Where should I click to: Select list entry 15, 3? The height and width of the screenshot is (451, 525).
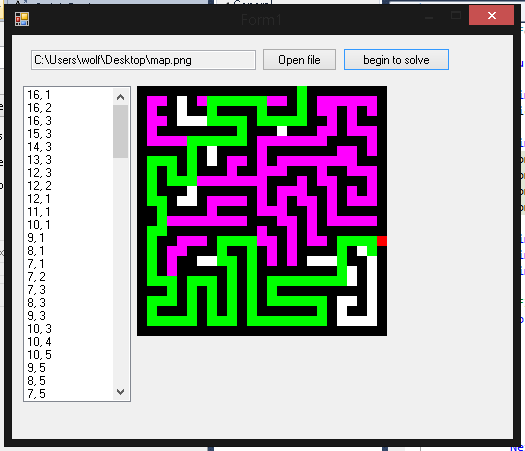(x=39, y=134)
